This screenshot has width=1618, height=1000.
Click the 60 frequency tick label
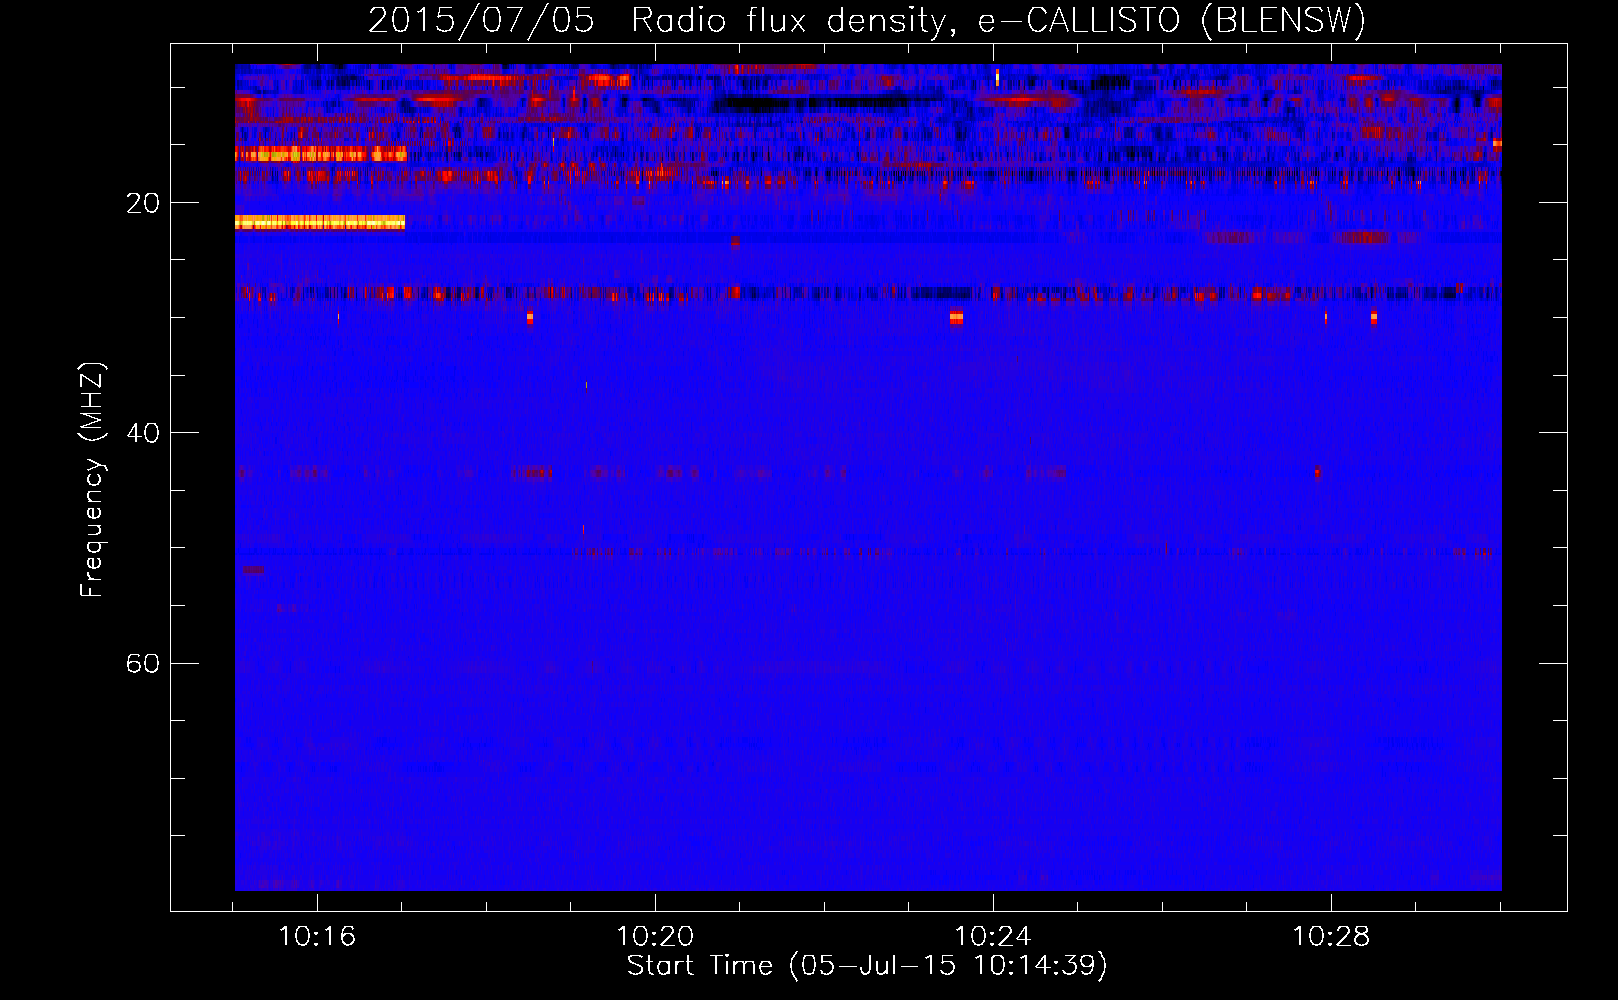(x=142, y=663)
